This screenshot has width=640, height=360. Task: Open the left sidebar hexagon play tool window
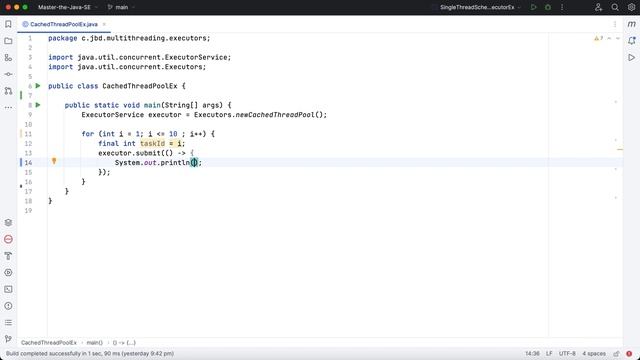coord(8,273)
